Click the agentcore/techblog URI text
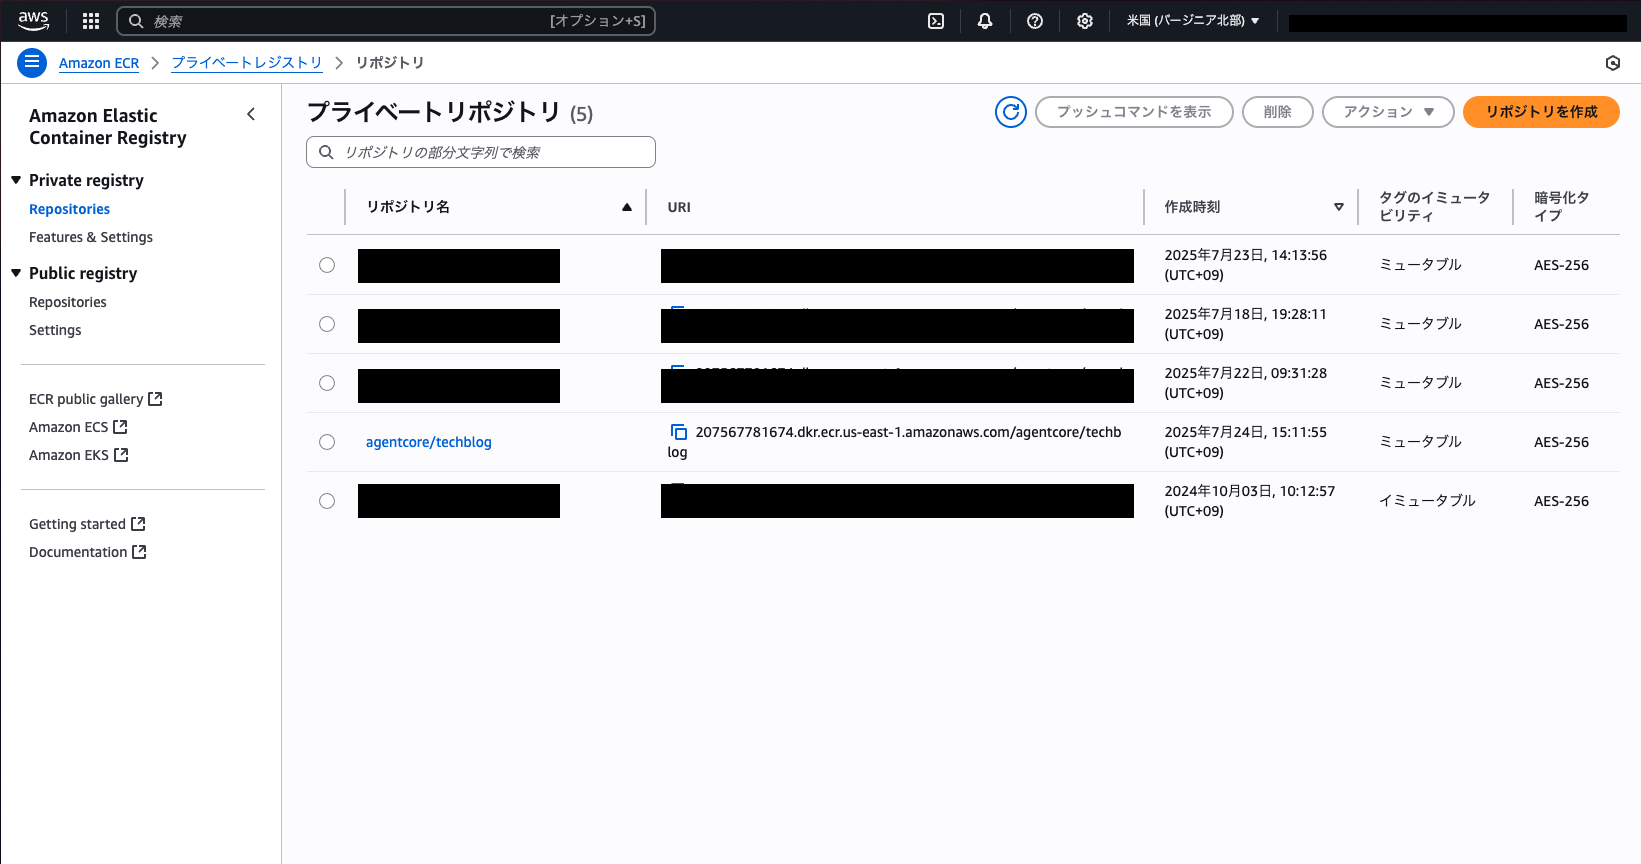The height and width of the screenshot is (864, 1641). (x=894, y=442)
